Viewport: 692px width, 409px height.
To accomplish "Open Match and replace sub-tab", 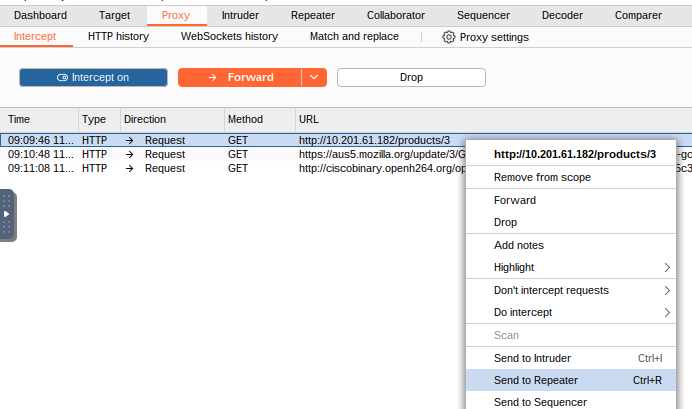I will pos(354,36).
